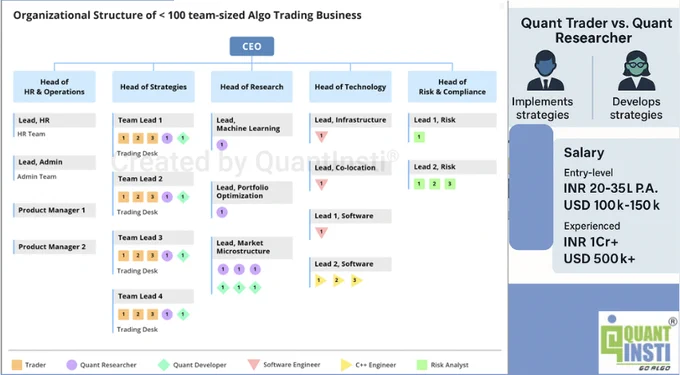Click software engineer triangle under Lead, Infrastructure

[x=321, y=137]
